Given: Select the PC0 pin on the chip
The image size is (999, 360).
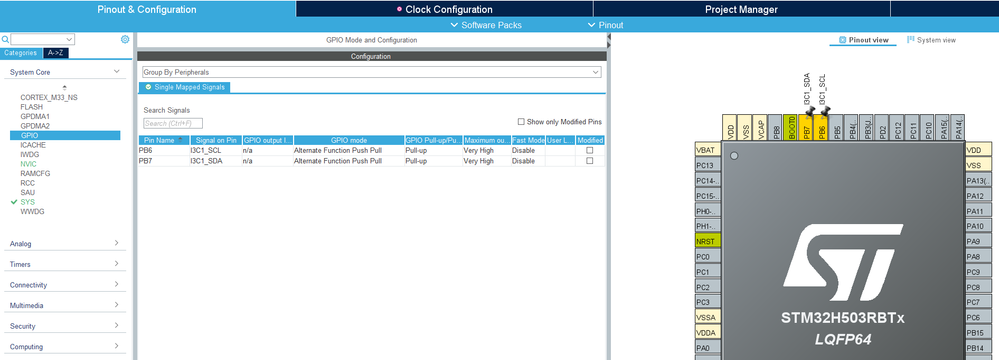Looking at the screenshot, I should (x=707, y=257).
